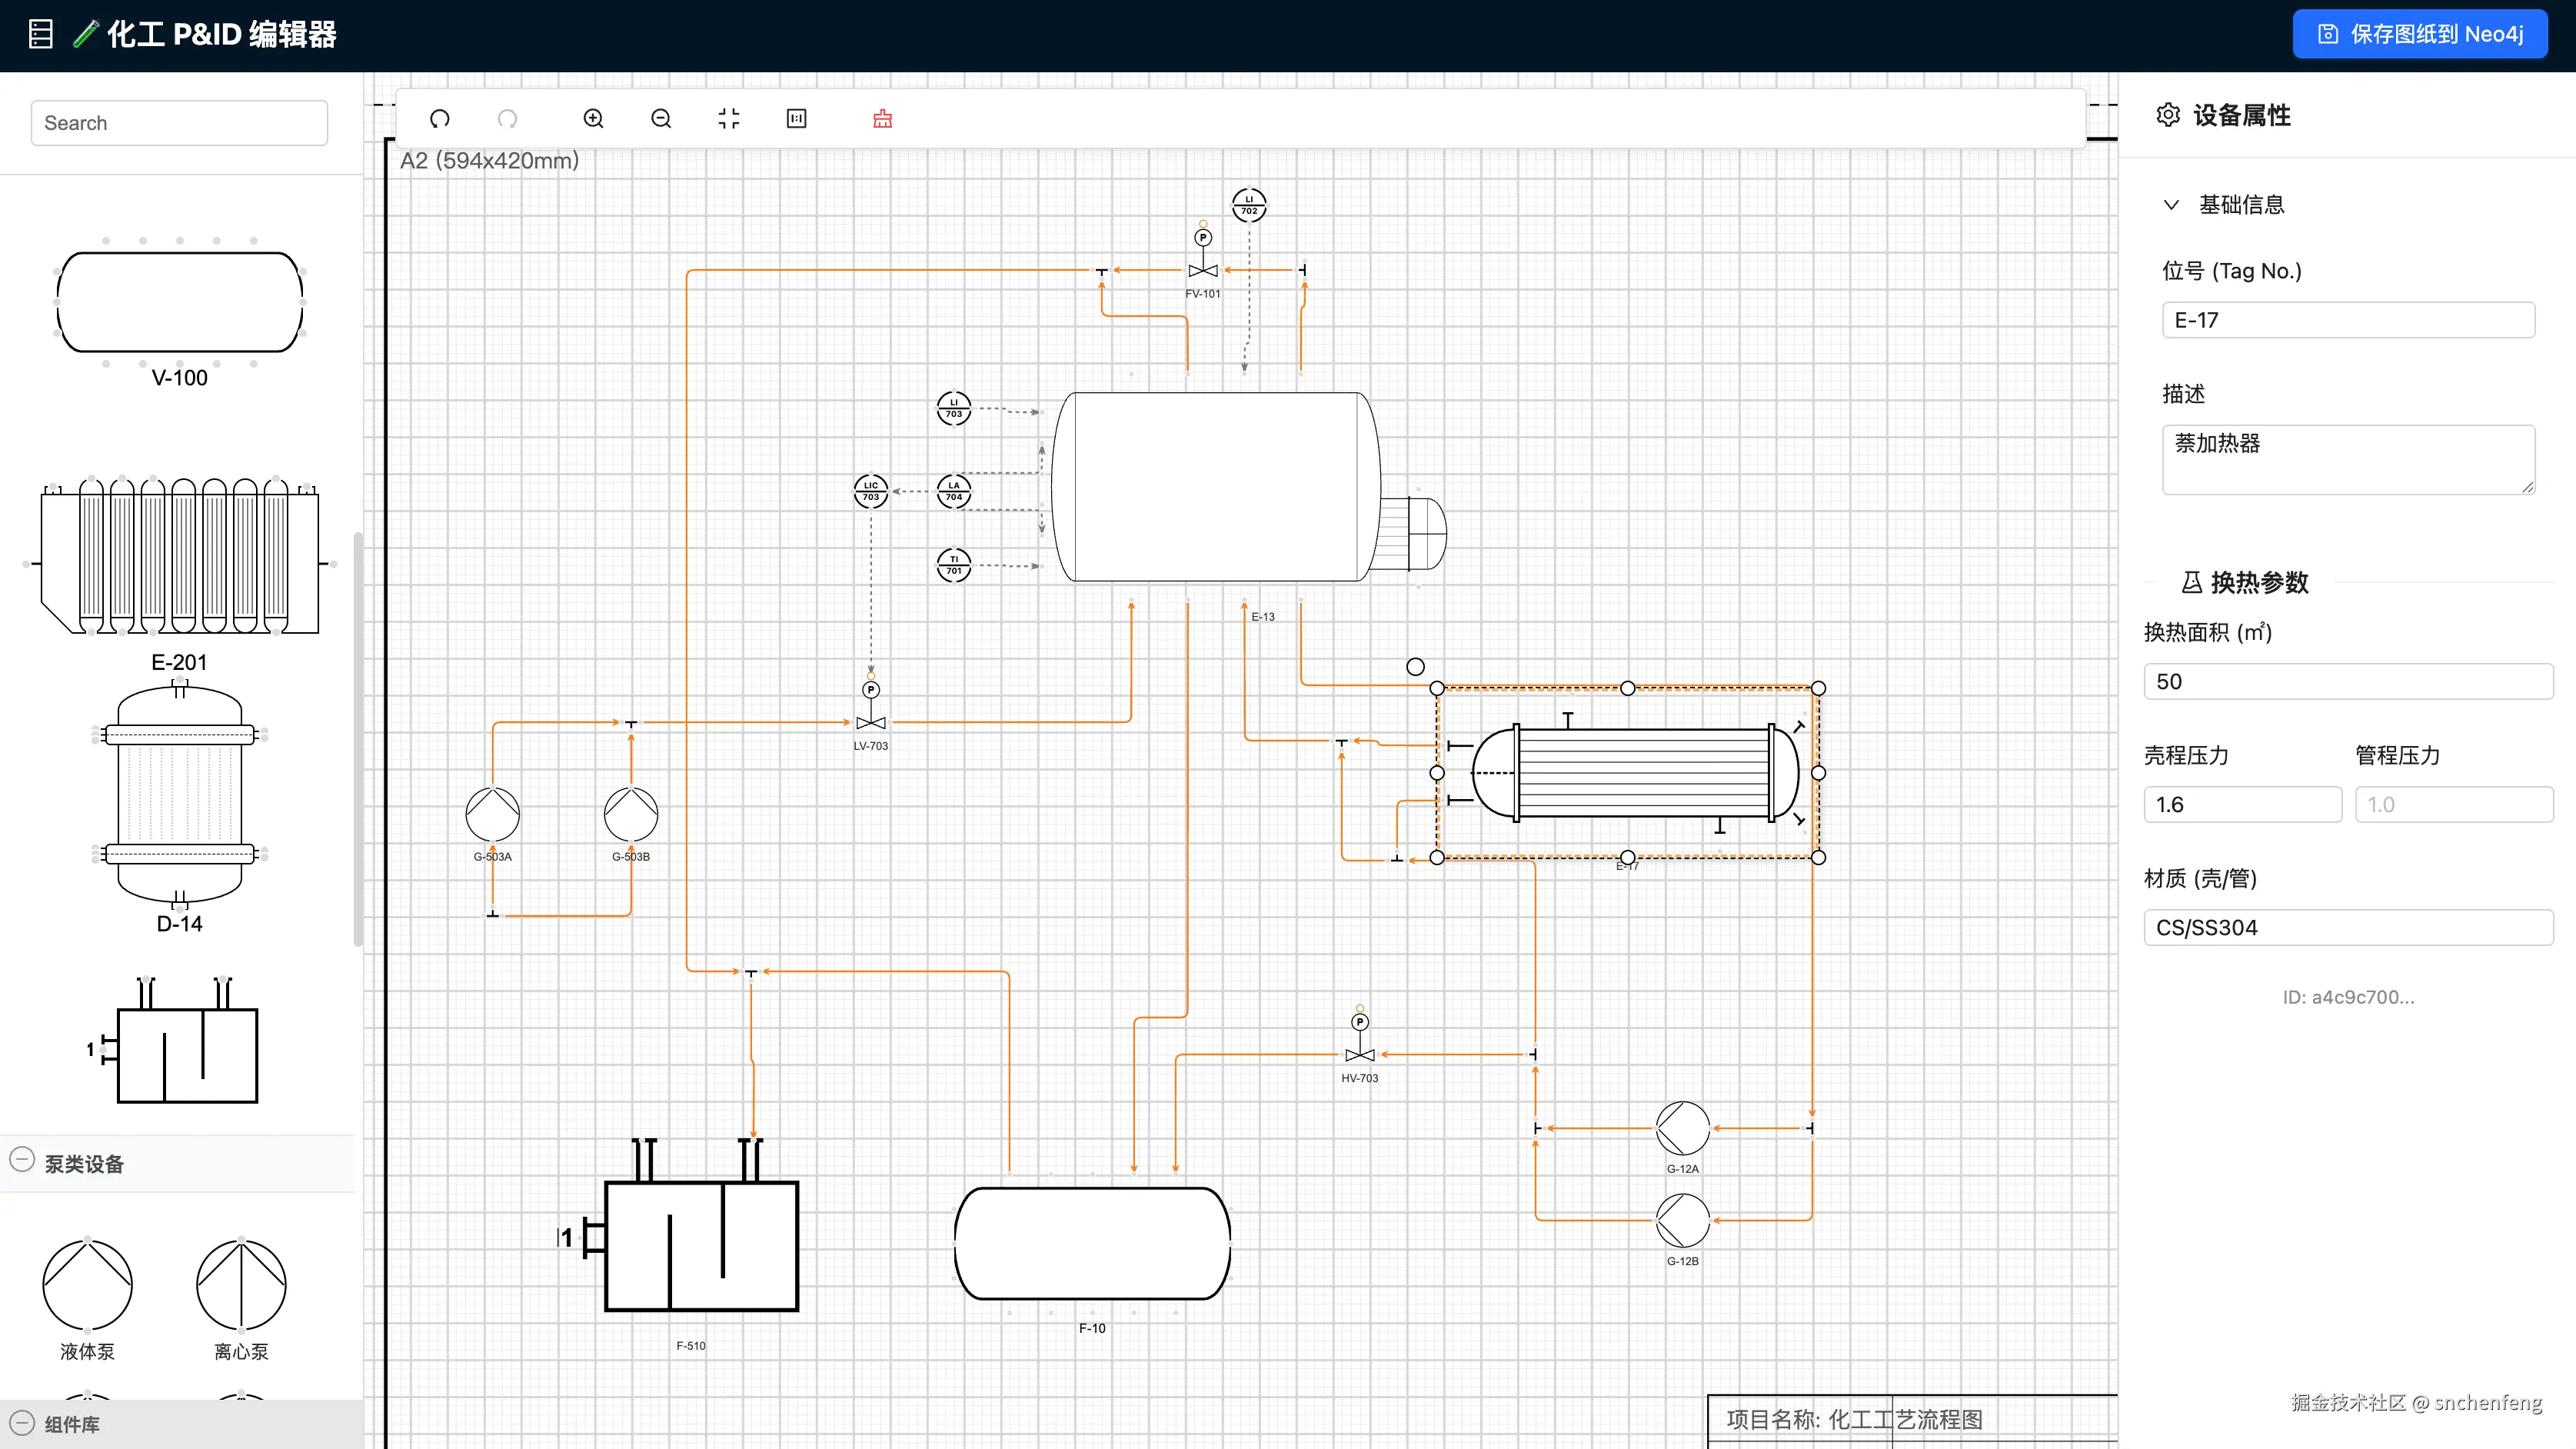Image resolution: width=2576 pixels, height=1449 pixels.
Task: Click the zoom in magnifier icon
Action: (x=593, y=119)
